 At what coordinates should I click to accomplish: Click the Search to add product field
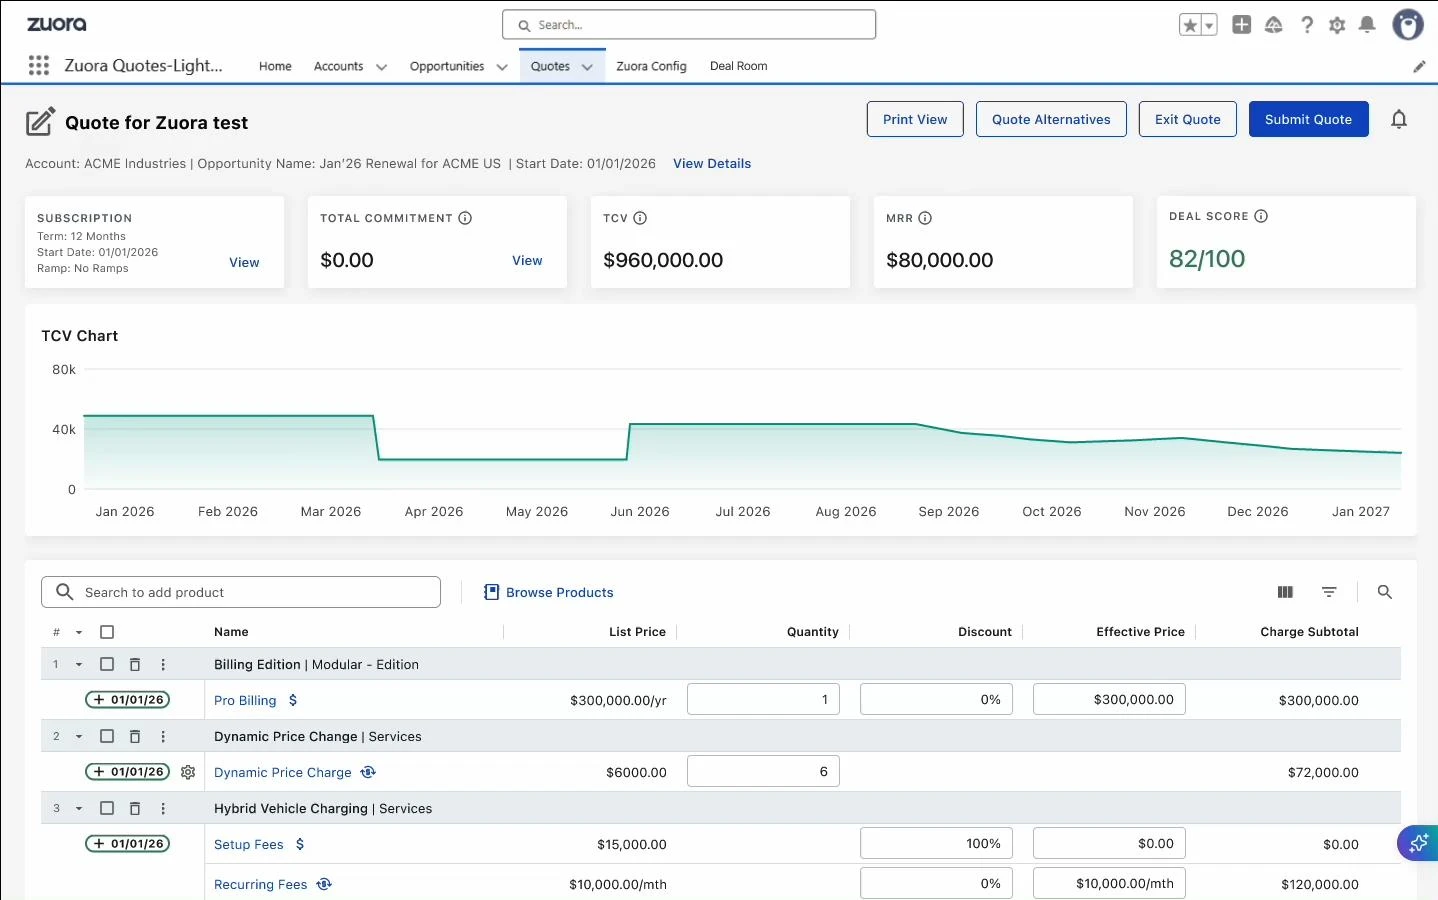pos(241,592)
